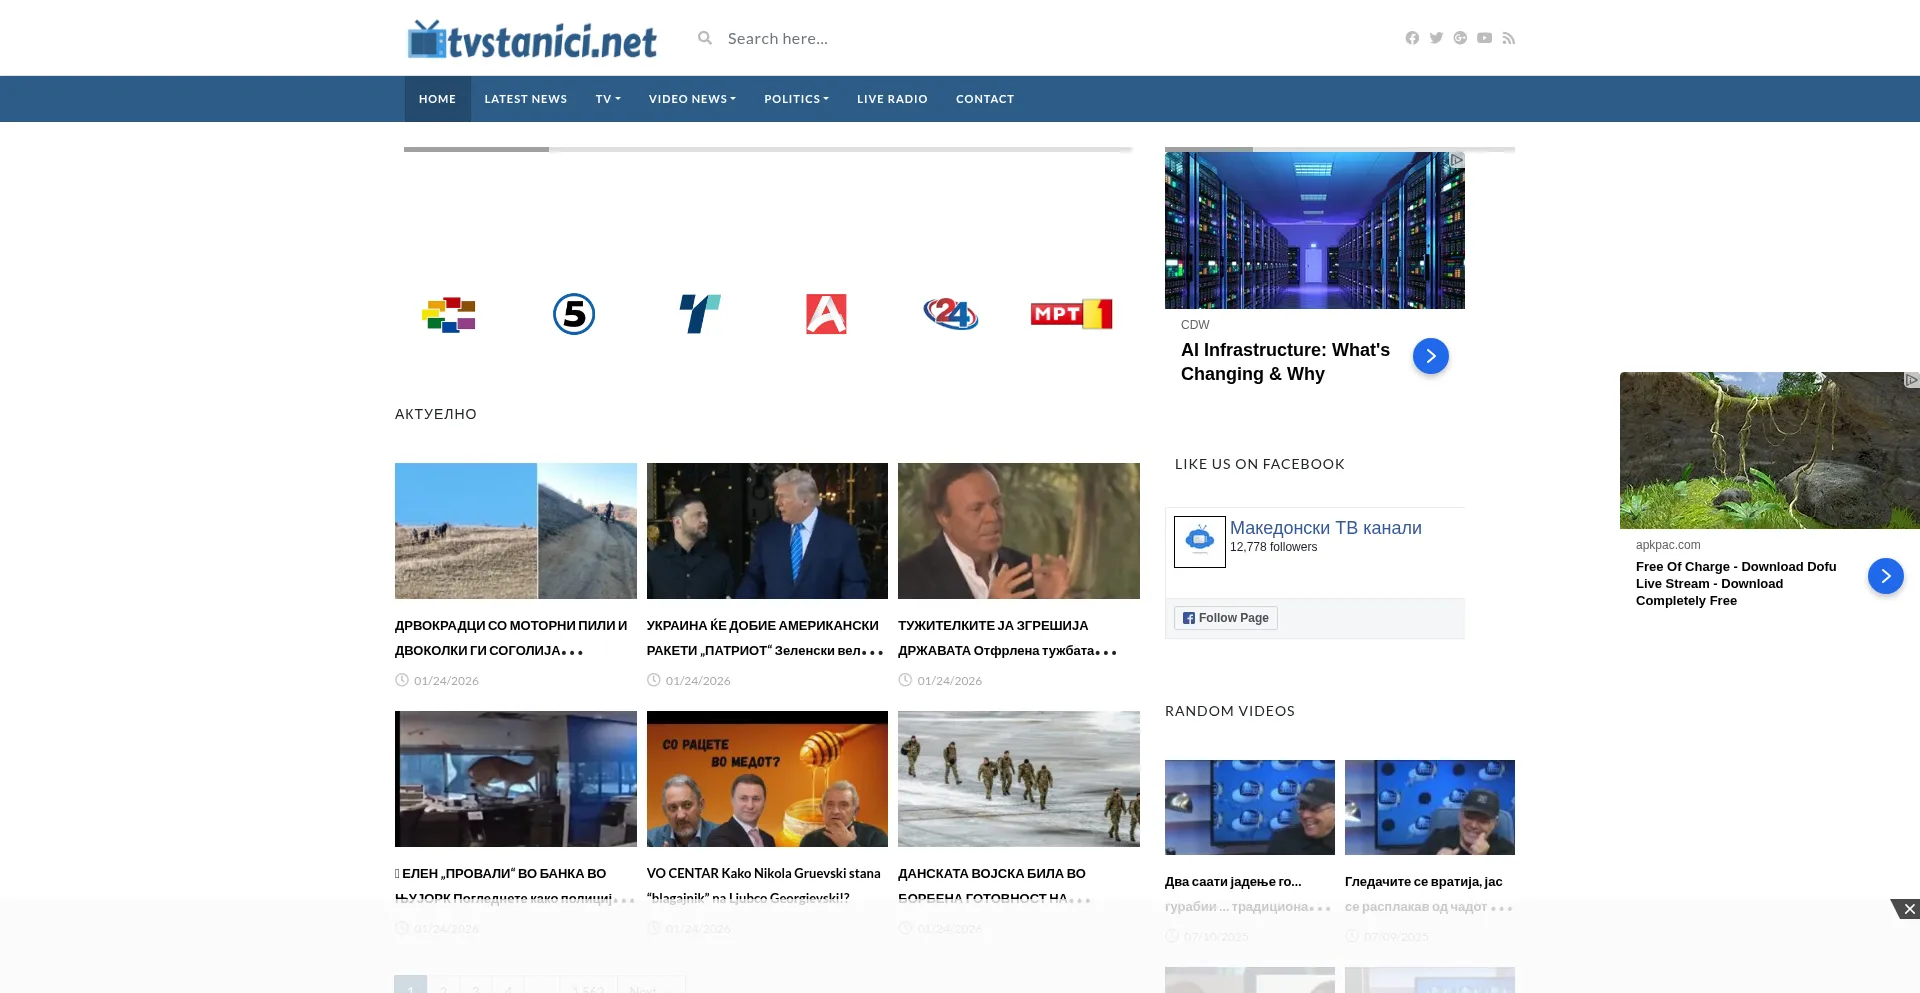Image resolution: width=1920 pixels, height=993 pixels.
Task: Open the second random video with cap man
Action: click(x=1430, y=807)
